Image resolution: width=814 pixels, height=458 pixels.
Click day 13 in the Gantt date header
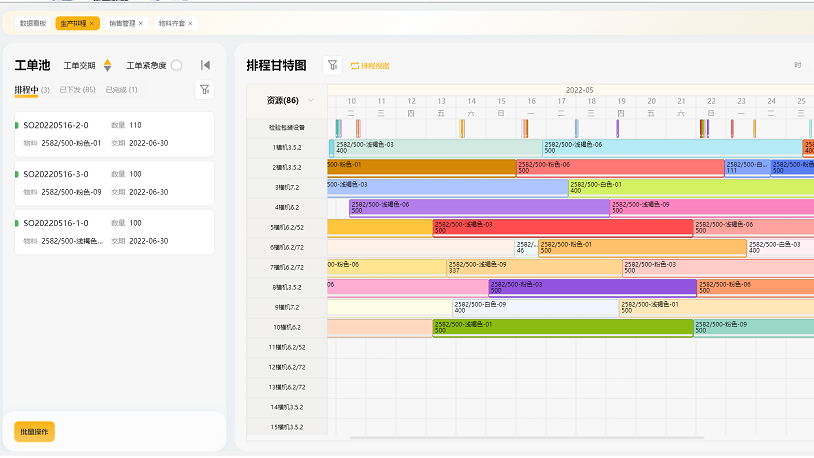pyautogui.click(x=441, y=101)
